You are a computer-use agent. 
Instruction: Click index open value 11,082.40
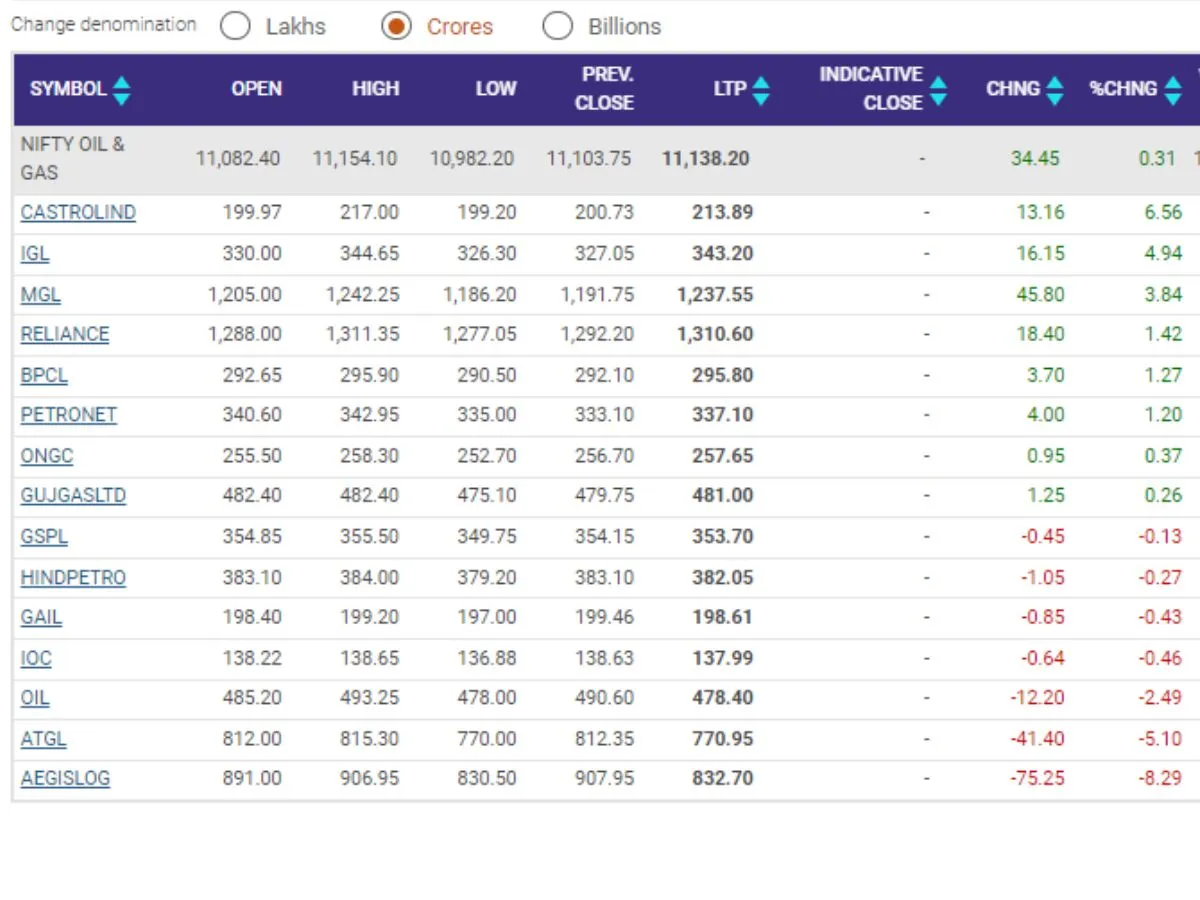(x=238, y=159)
